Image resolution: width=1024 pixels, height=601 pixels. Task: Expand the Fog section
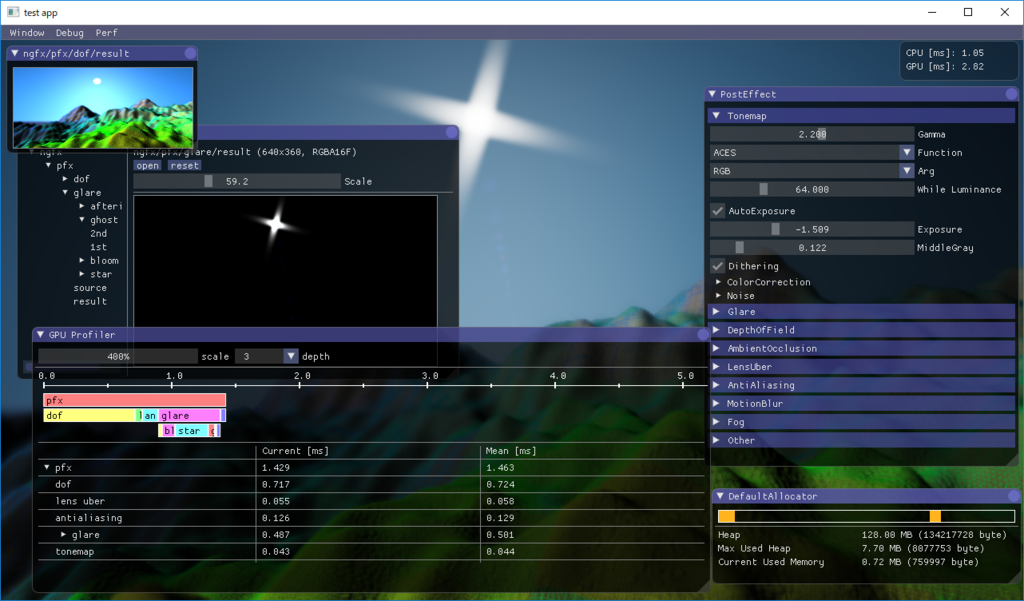point(861,421)
